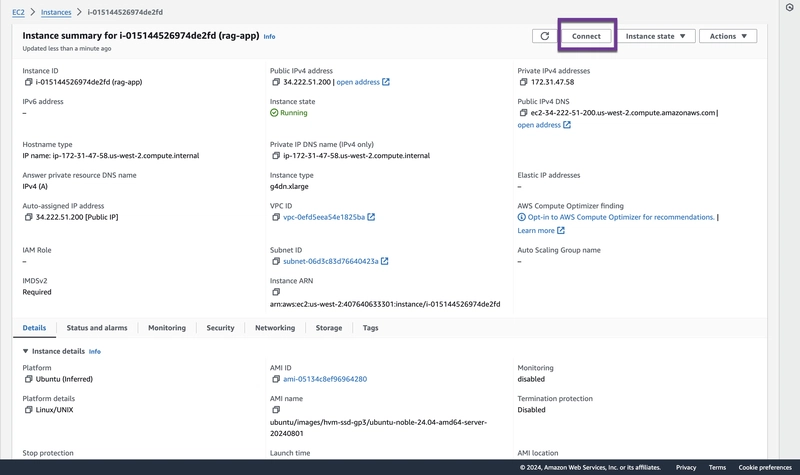Open Cookie preferences in footer
The image size is (800, 475).
tap(765, 467)
